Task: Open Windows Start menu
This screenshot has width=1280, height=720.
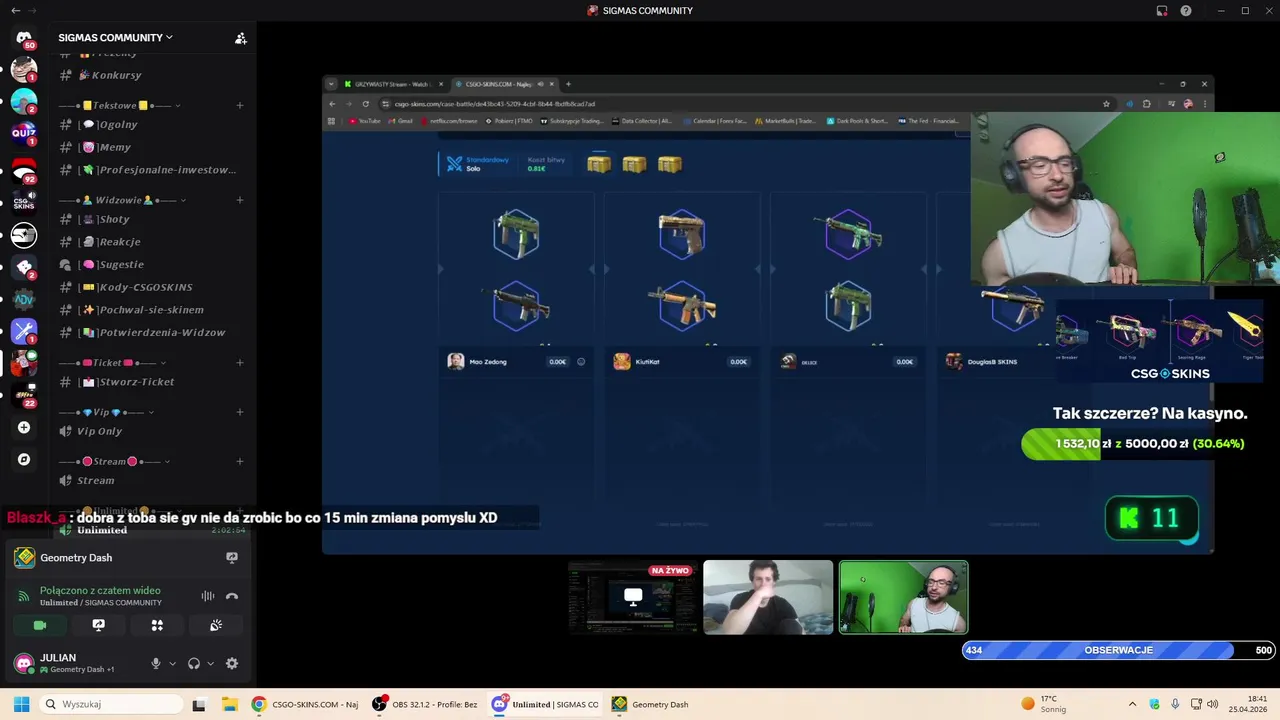Action: [21, 704]
